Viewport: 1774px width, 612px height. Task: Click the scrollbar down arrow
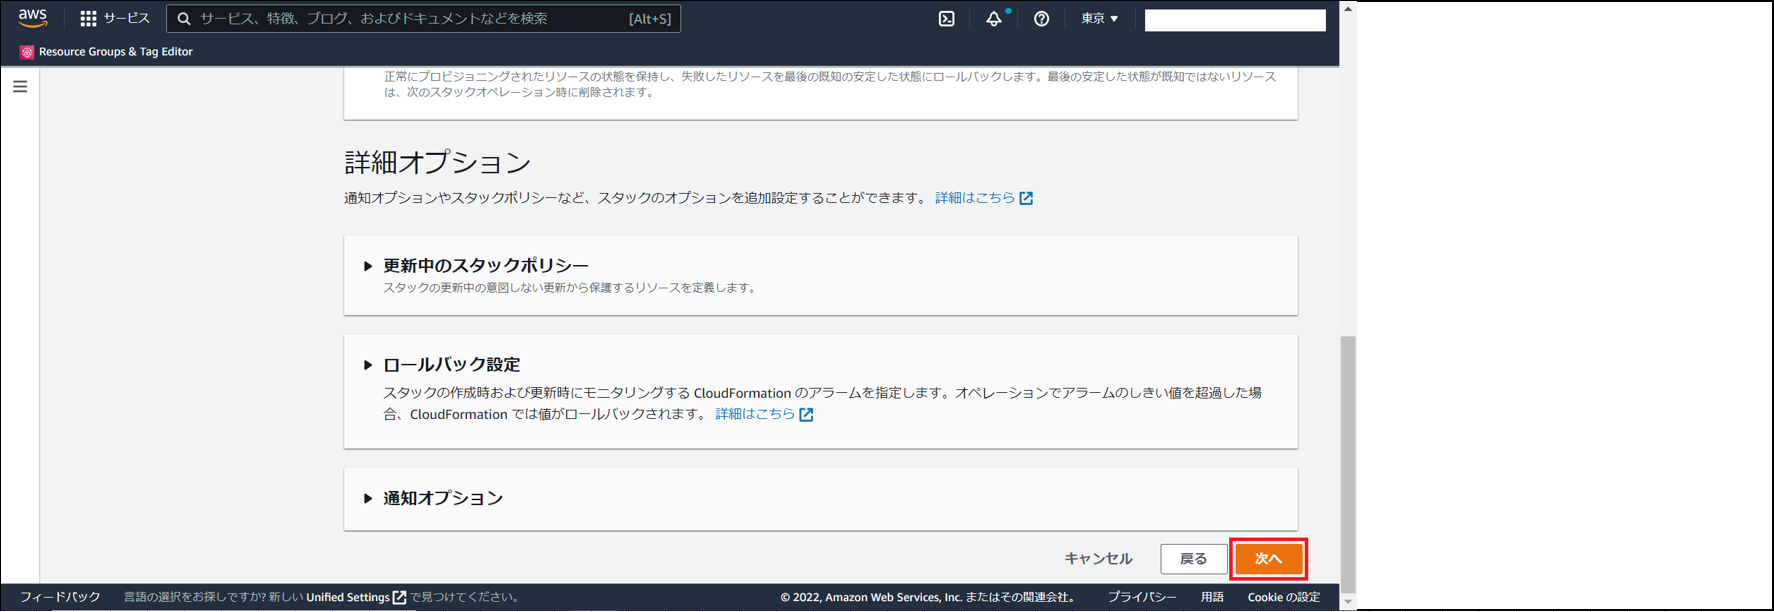[1348, 603]
